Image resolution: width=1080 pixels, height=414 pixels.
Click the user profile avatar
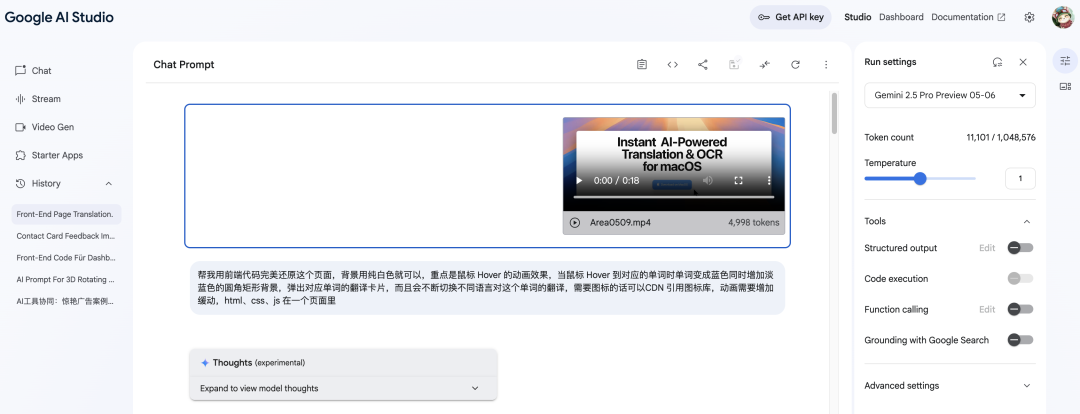coord(1062,17)
